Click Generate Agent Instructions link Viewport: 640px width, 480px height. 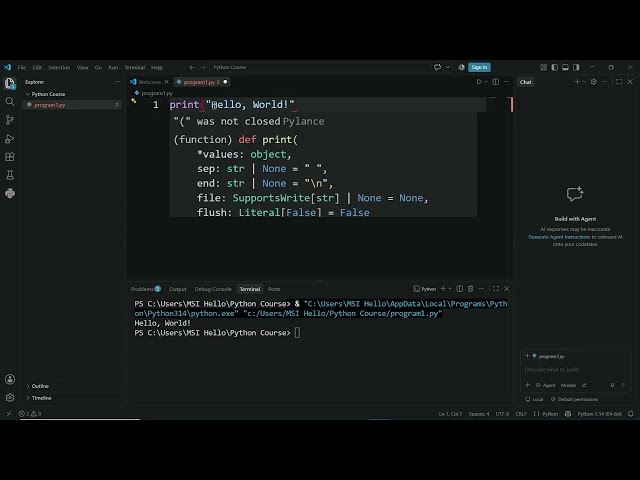point(559,237)
